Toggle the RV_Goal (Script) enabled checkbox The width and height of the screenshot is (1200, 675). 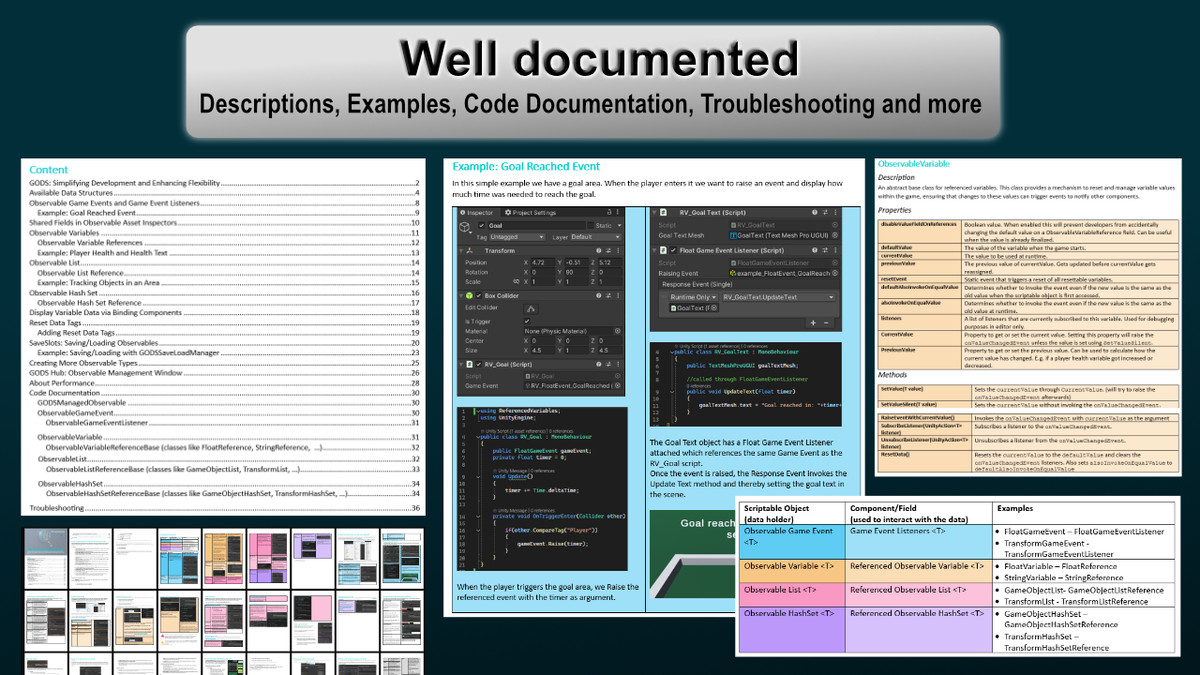click(478, 364)
